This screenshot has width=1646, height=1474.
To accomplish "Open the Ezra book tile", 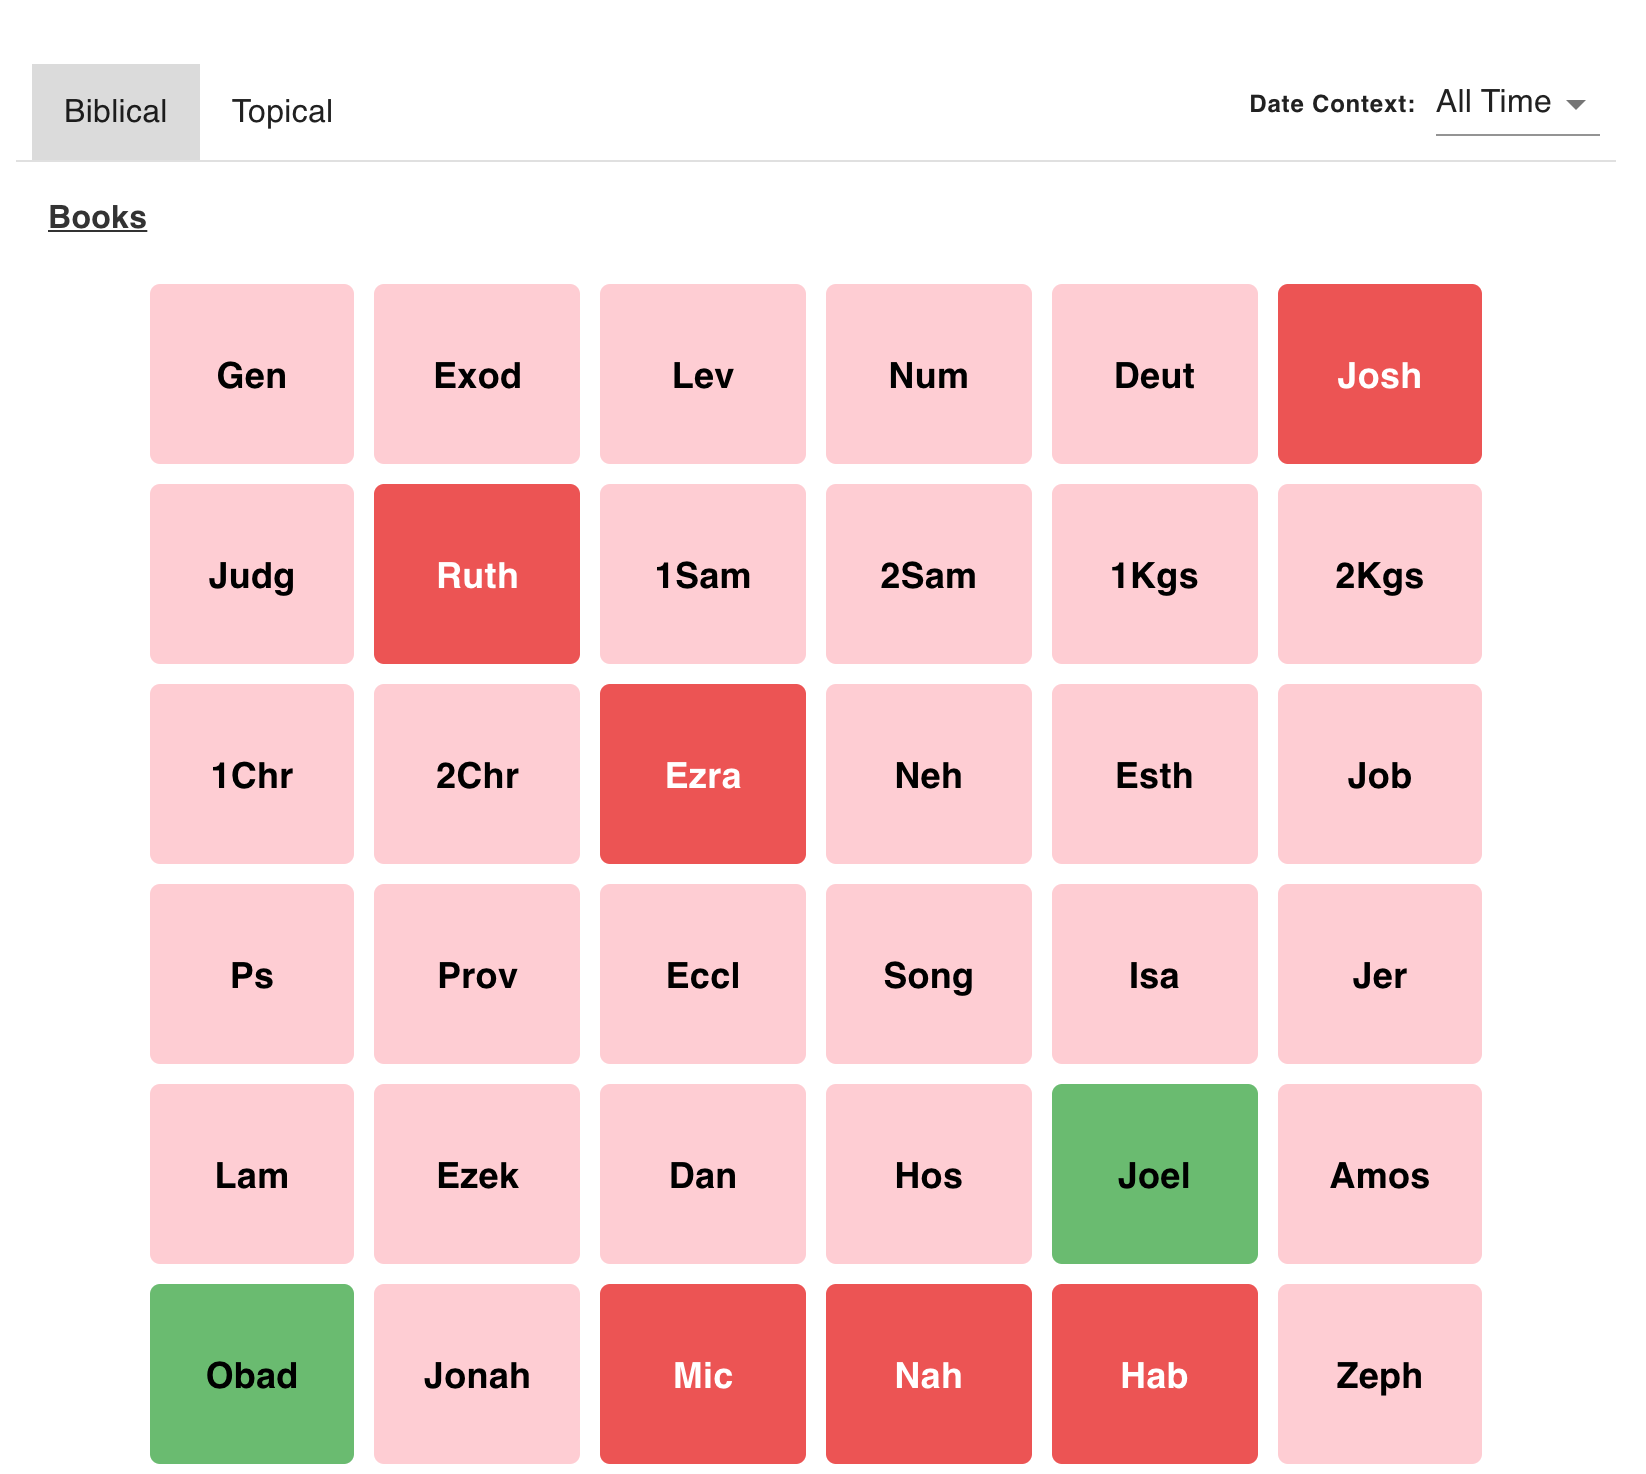I will pos(703,774).
